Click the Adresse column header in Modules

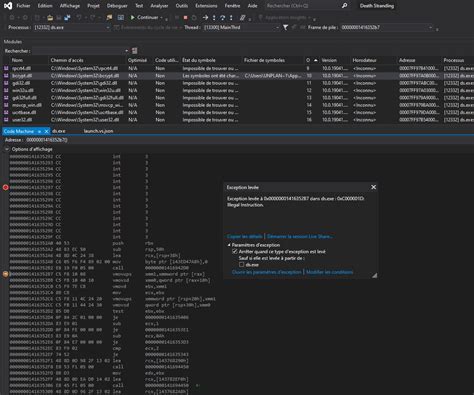407,60
